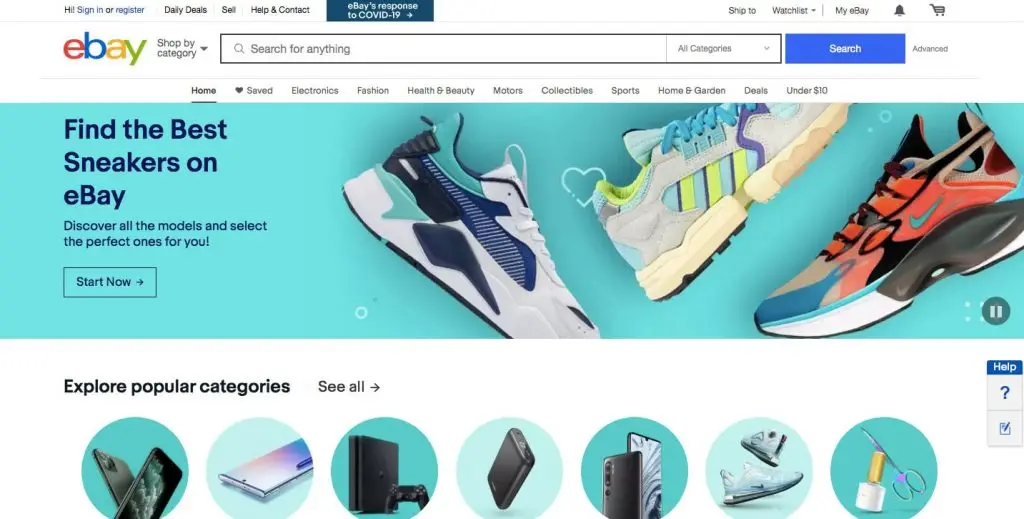
Task: Open the All Categories dropdown
Action: coord(723,48)
